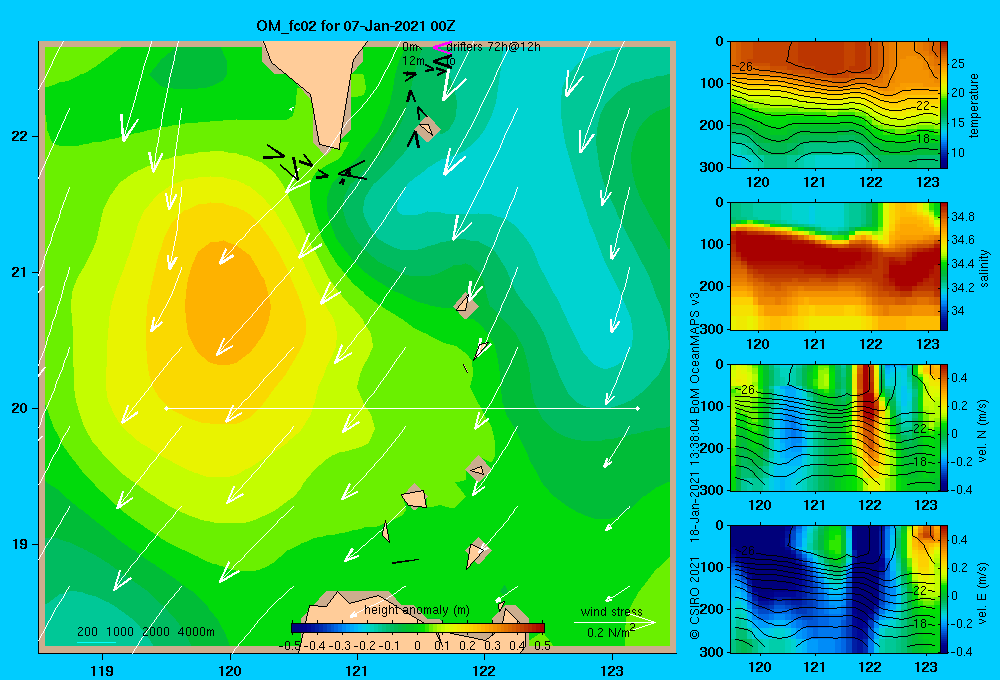1000x680 pixels.
Task: Click the 'vel. E (m/s)' axis label
Action: 983,592
